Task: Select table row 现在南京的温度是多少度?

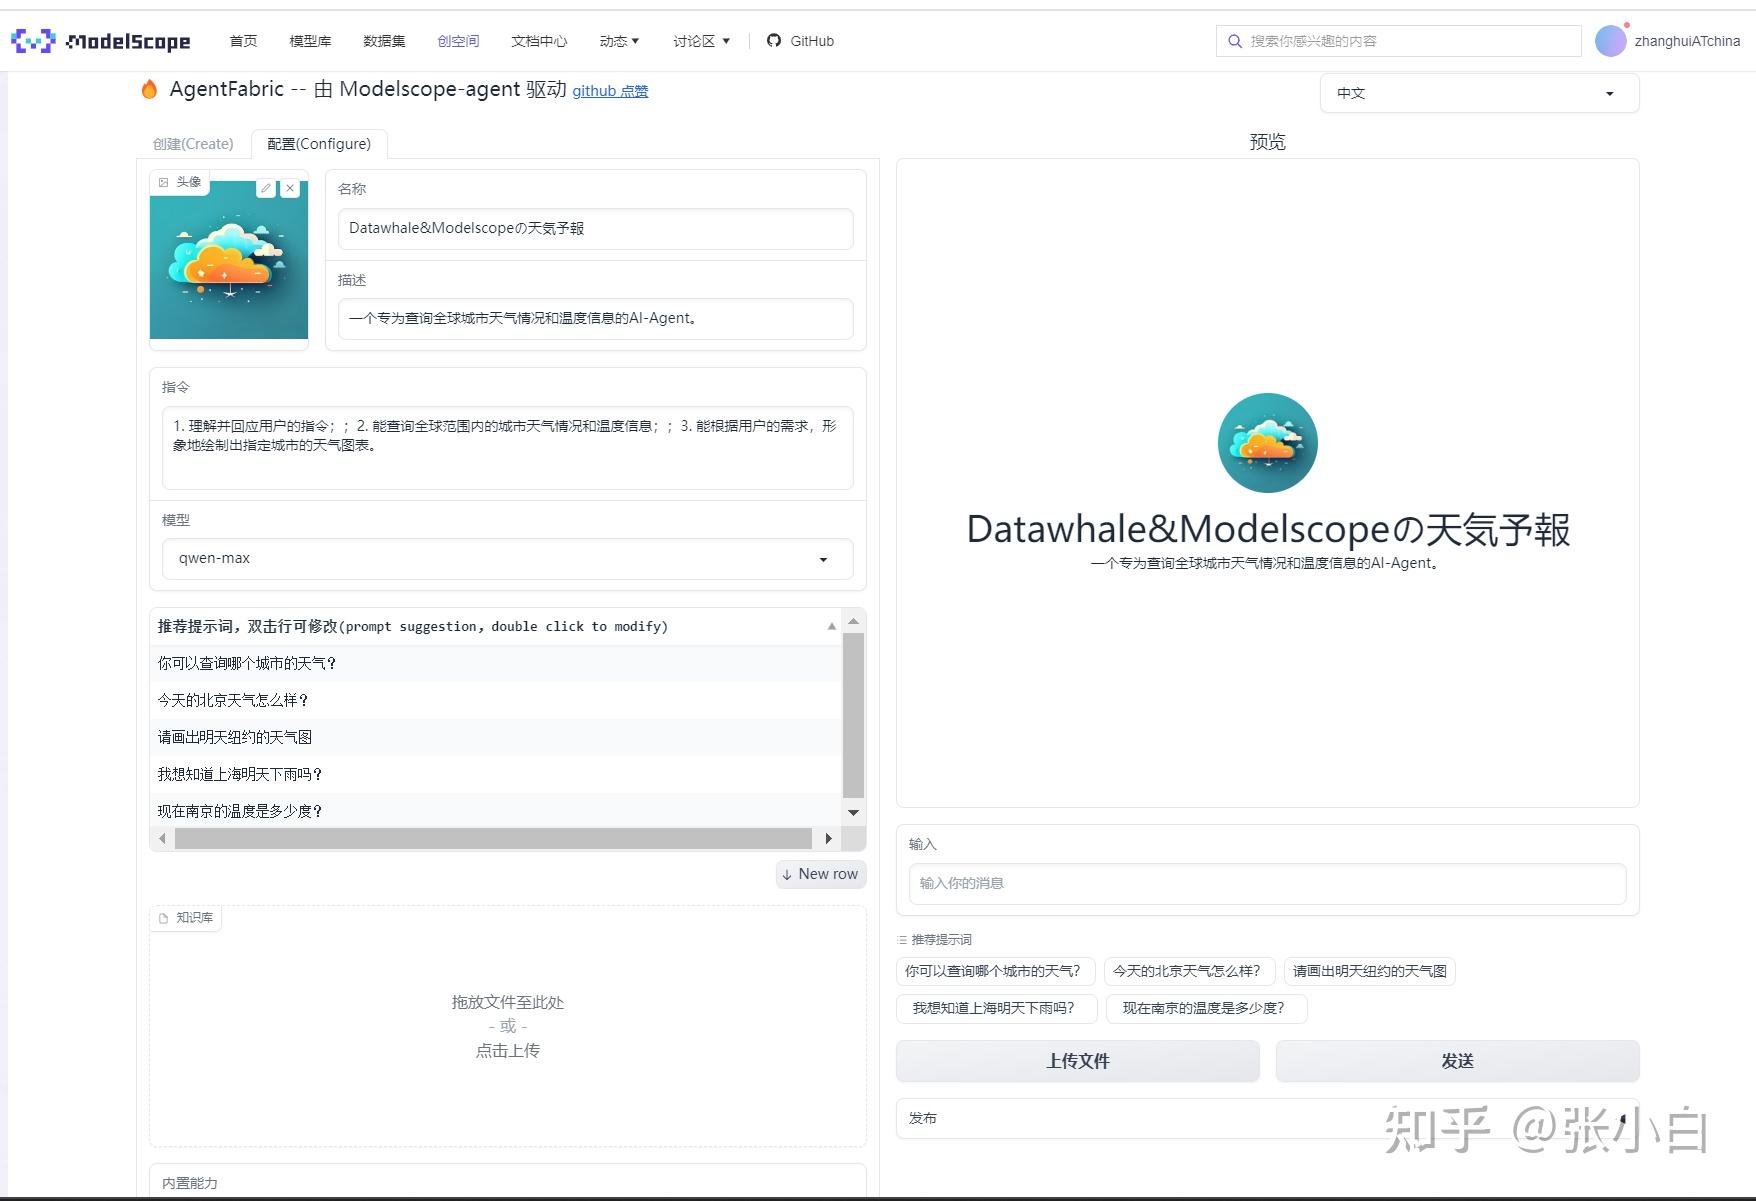Action: coord(495,811)
